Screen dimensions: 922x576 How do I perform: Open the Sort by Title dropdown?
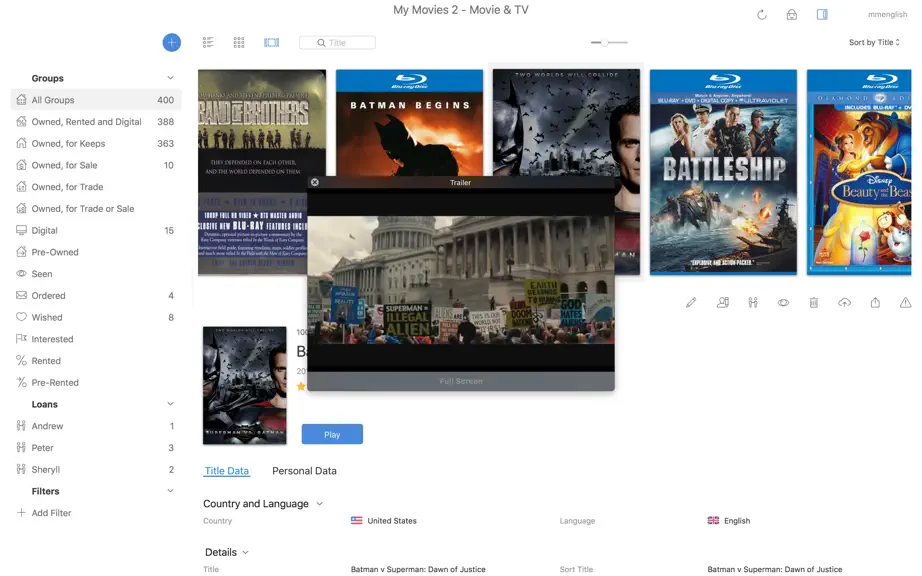874,42
